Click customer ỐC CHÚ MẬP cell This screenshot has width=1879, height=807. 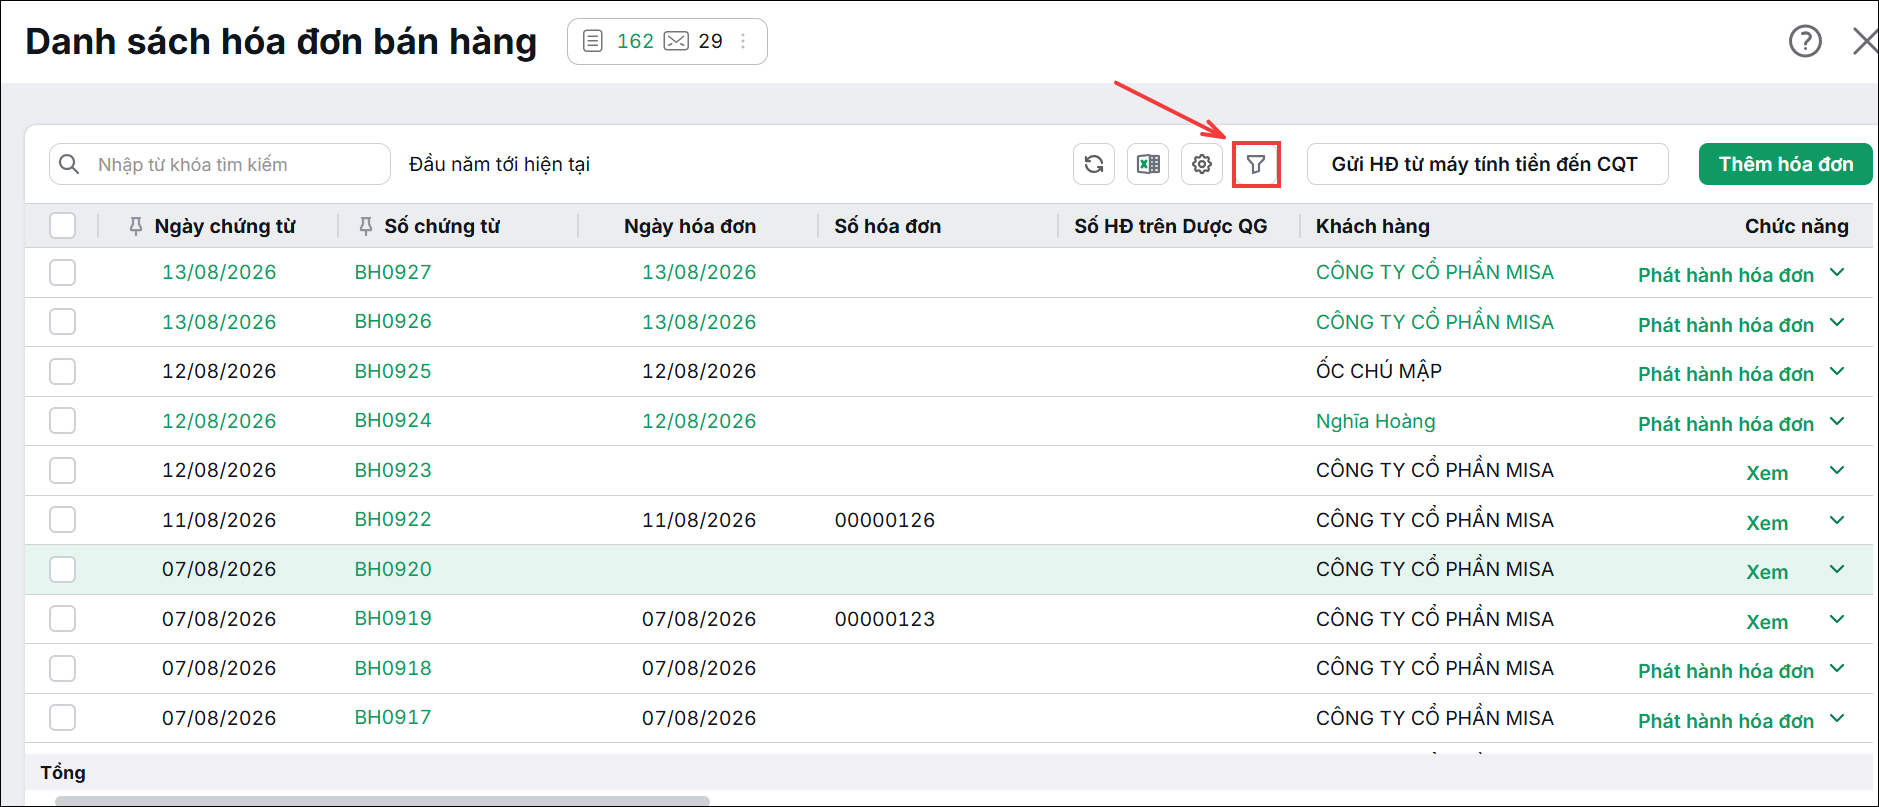pyautogui.click(x=1378, y=371)
